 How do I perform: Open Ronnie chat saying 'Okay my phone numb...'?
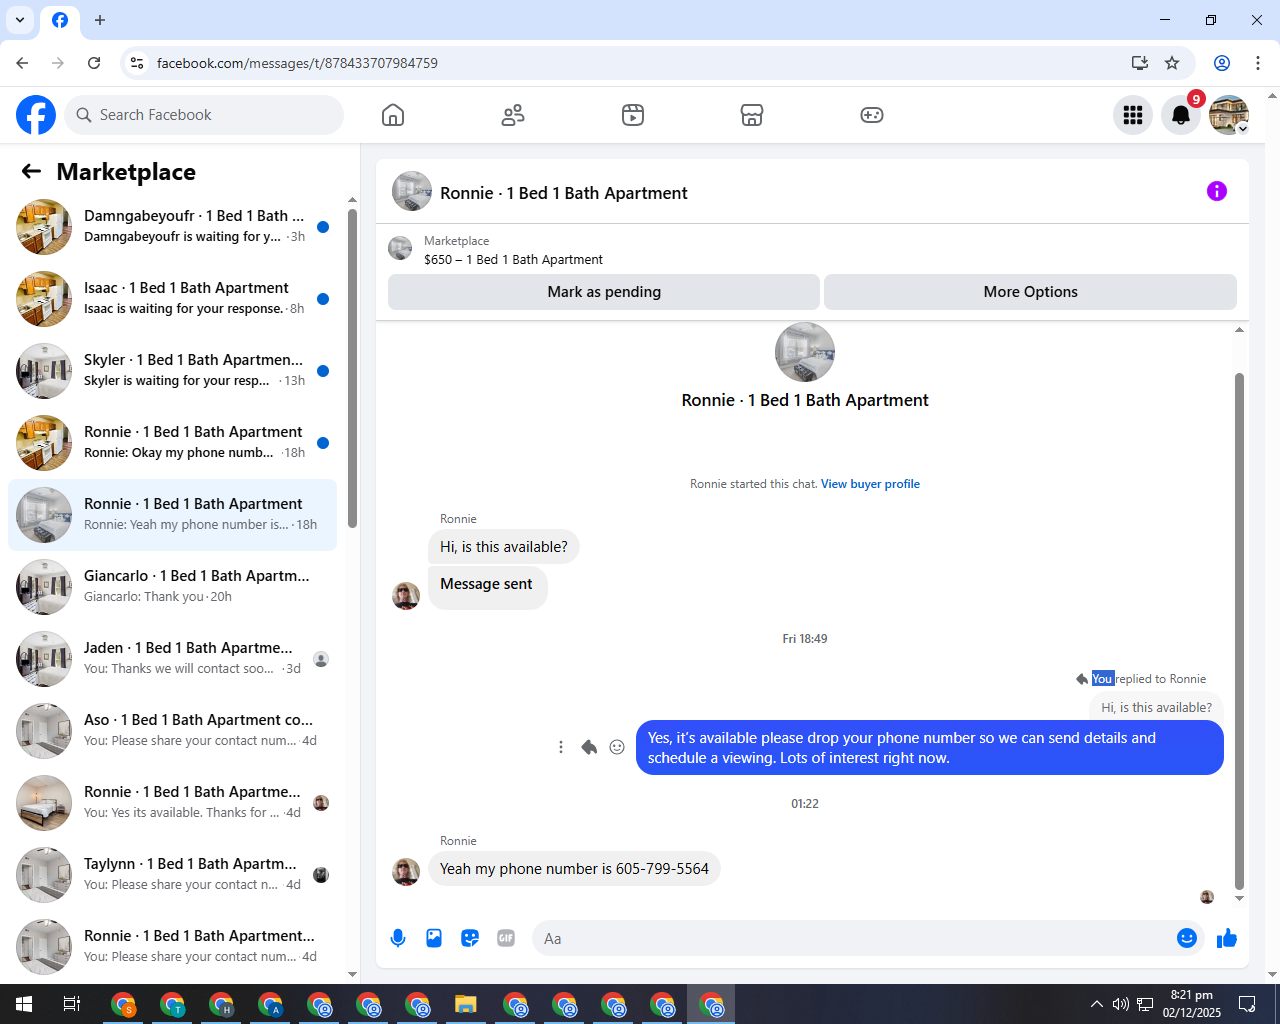pyautogui.click(x=172, y=443)
